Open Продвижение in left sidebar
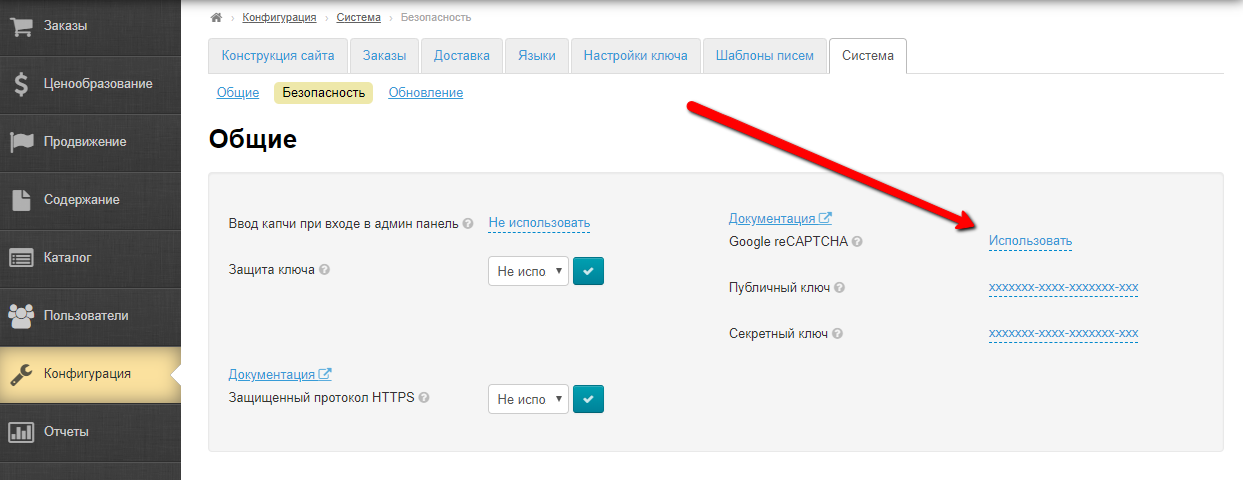Viewport: 1243px width, 480px height. tap(90, 142)
